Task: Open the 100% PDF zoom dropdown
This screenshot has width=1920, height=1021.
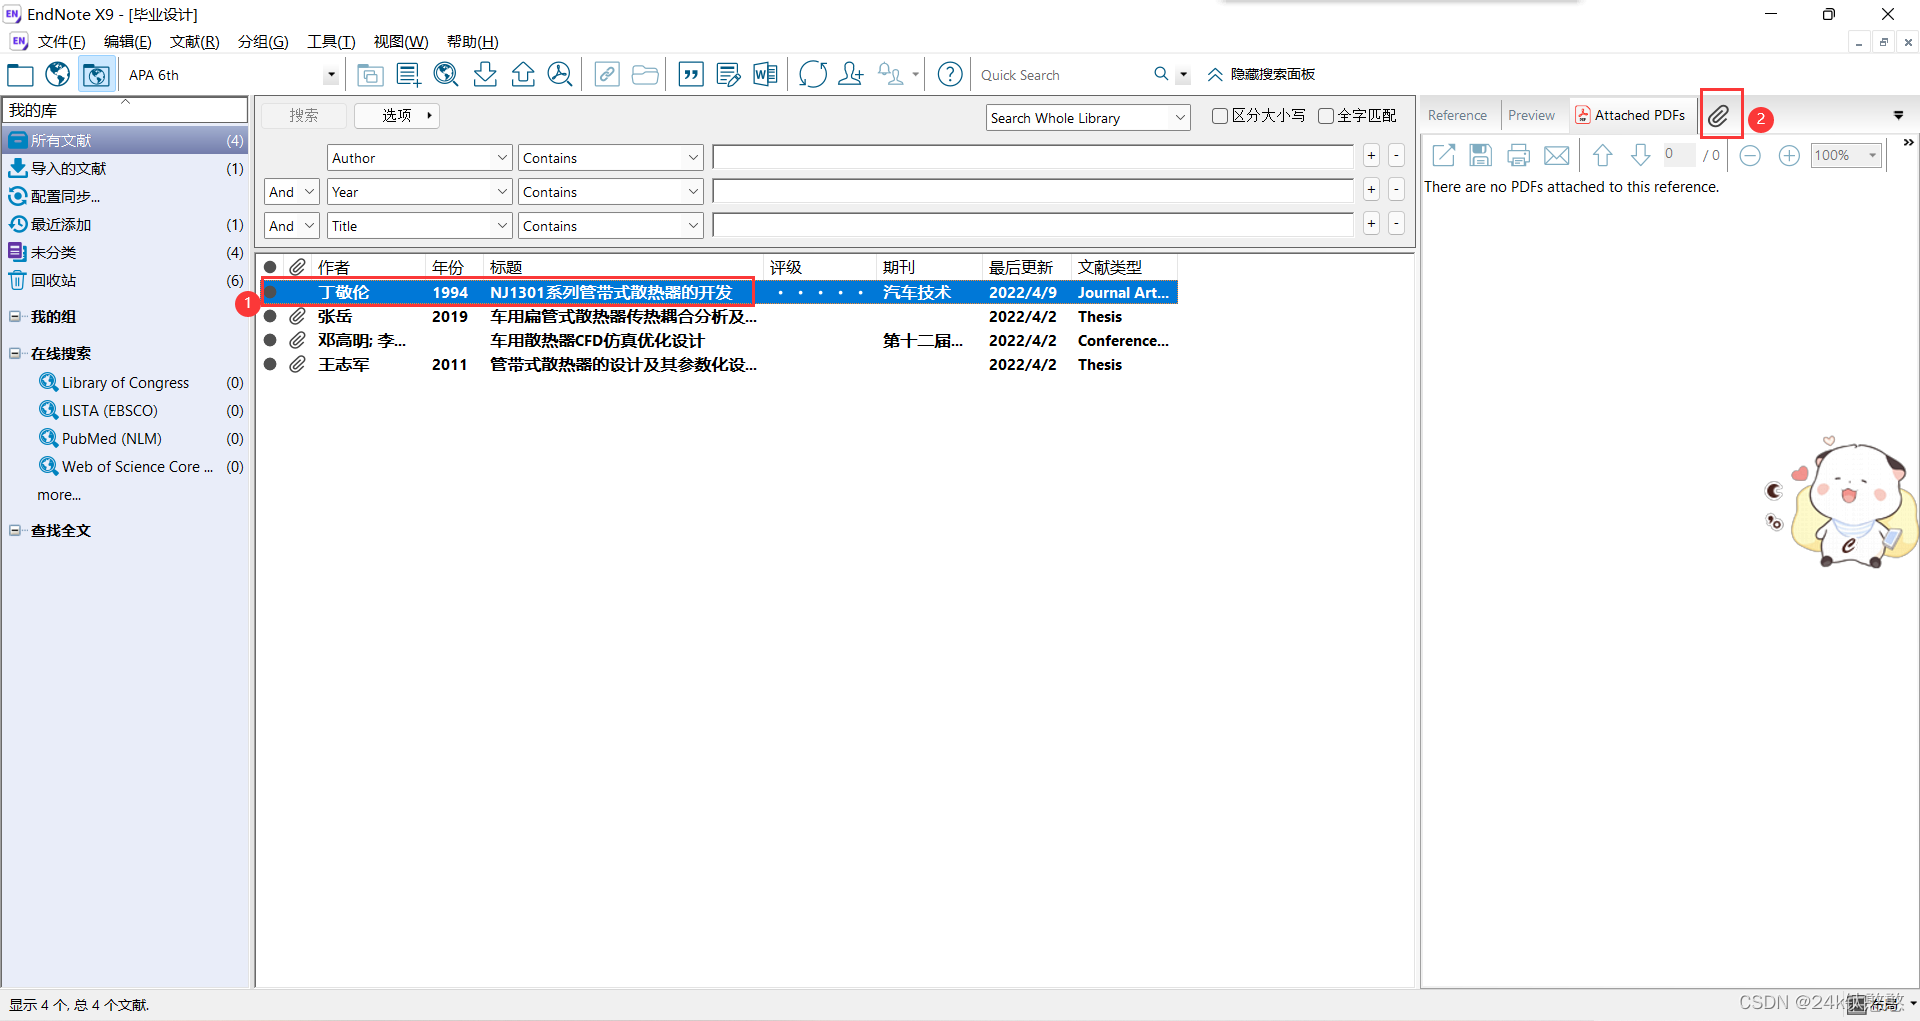Action: coord(1872,155)
